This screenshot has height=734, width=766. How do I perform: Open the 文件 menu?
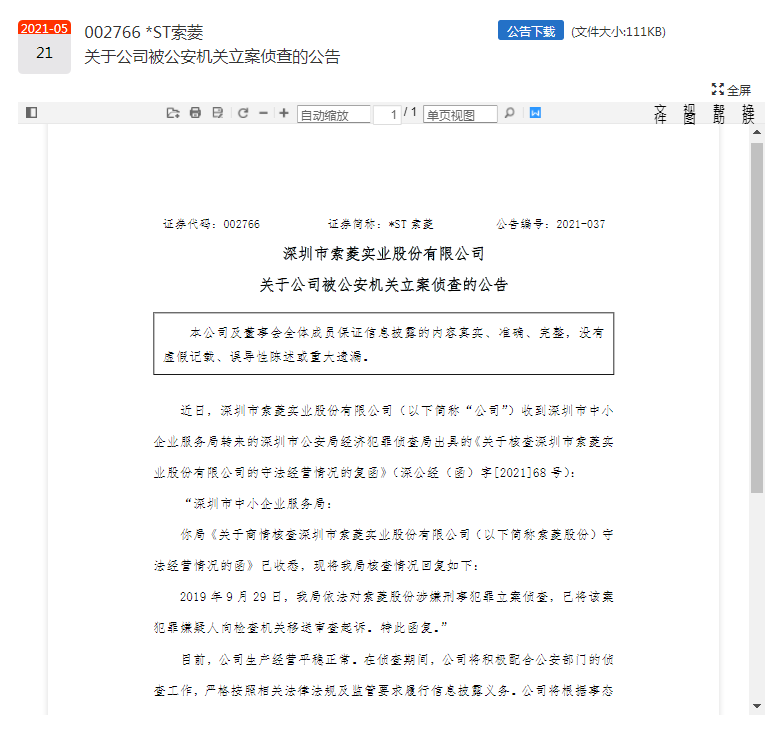(660, 114)
